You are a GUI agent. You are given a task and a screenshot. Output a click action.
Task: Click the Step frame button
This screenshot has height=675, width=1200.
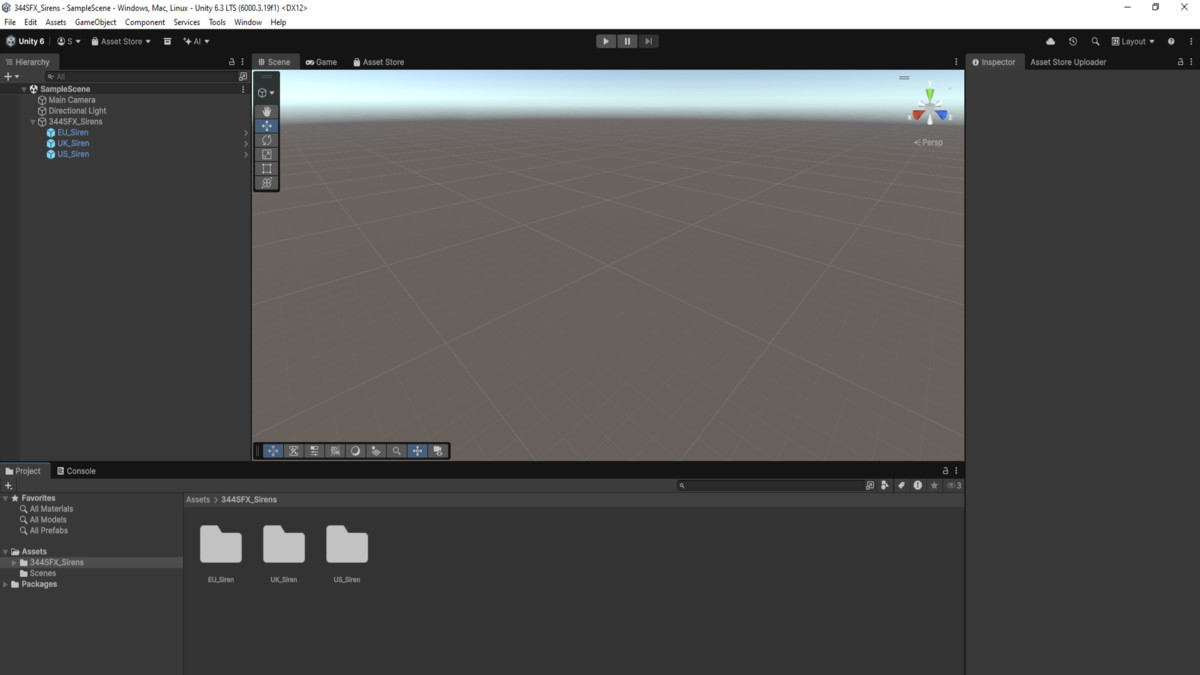648,41
